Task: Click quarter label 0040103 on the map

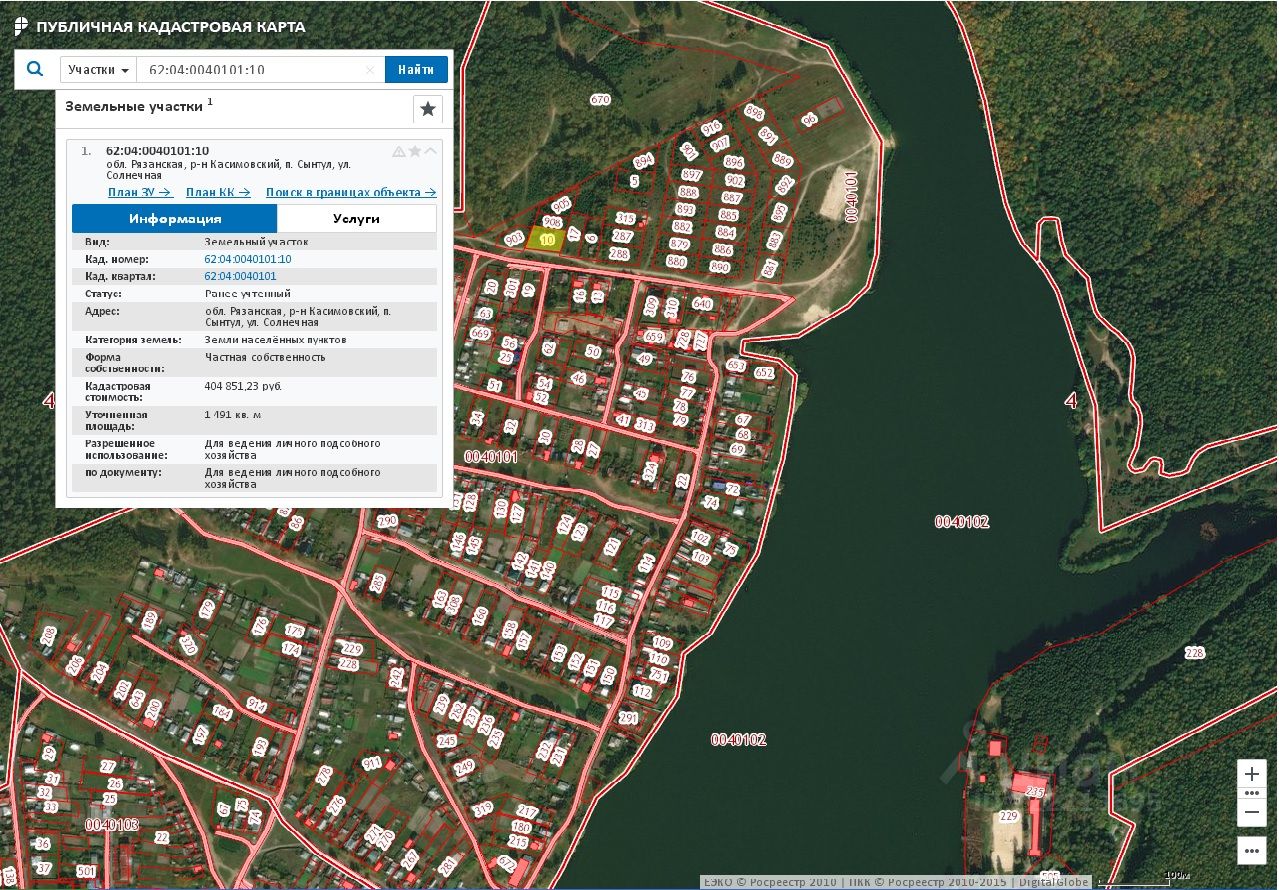Action: click(112, 825)
